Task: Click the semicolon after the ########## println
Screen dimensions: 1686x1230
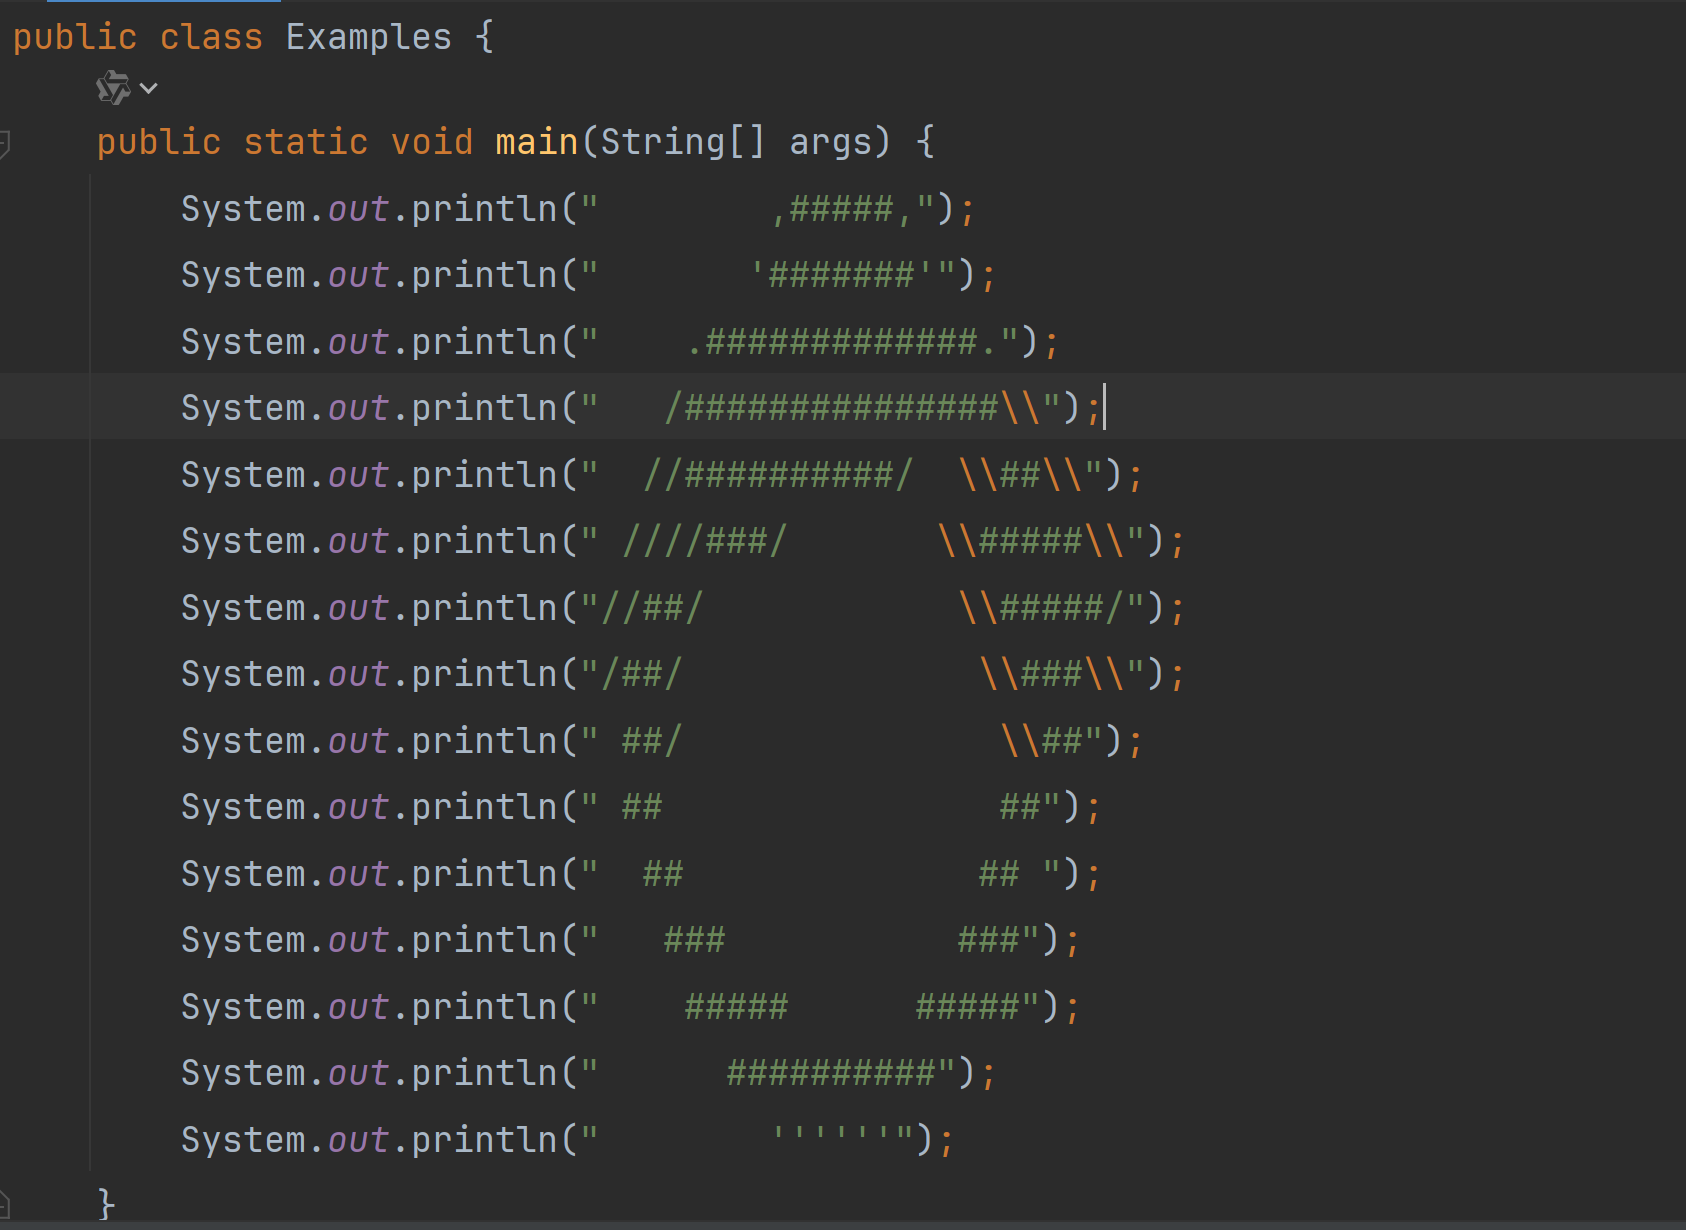Action: coord(988,1071)
